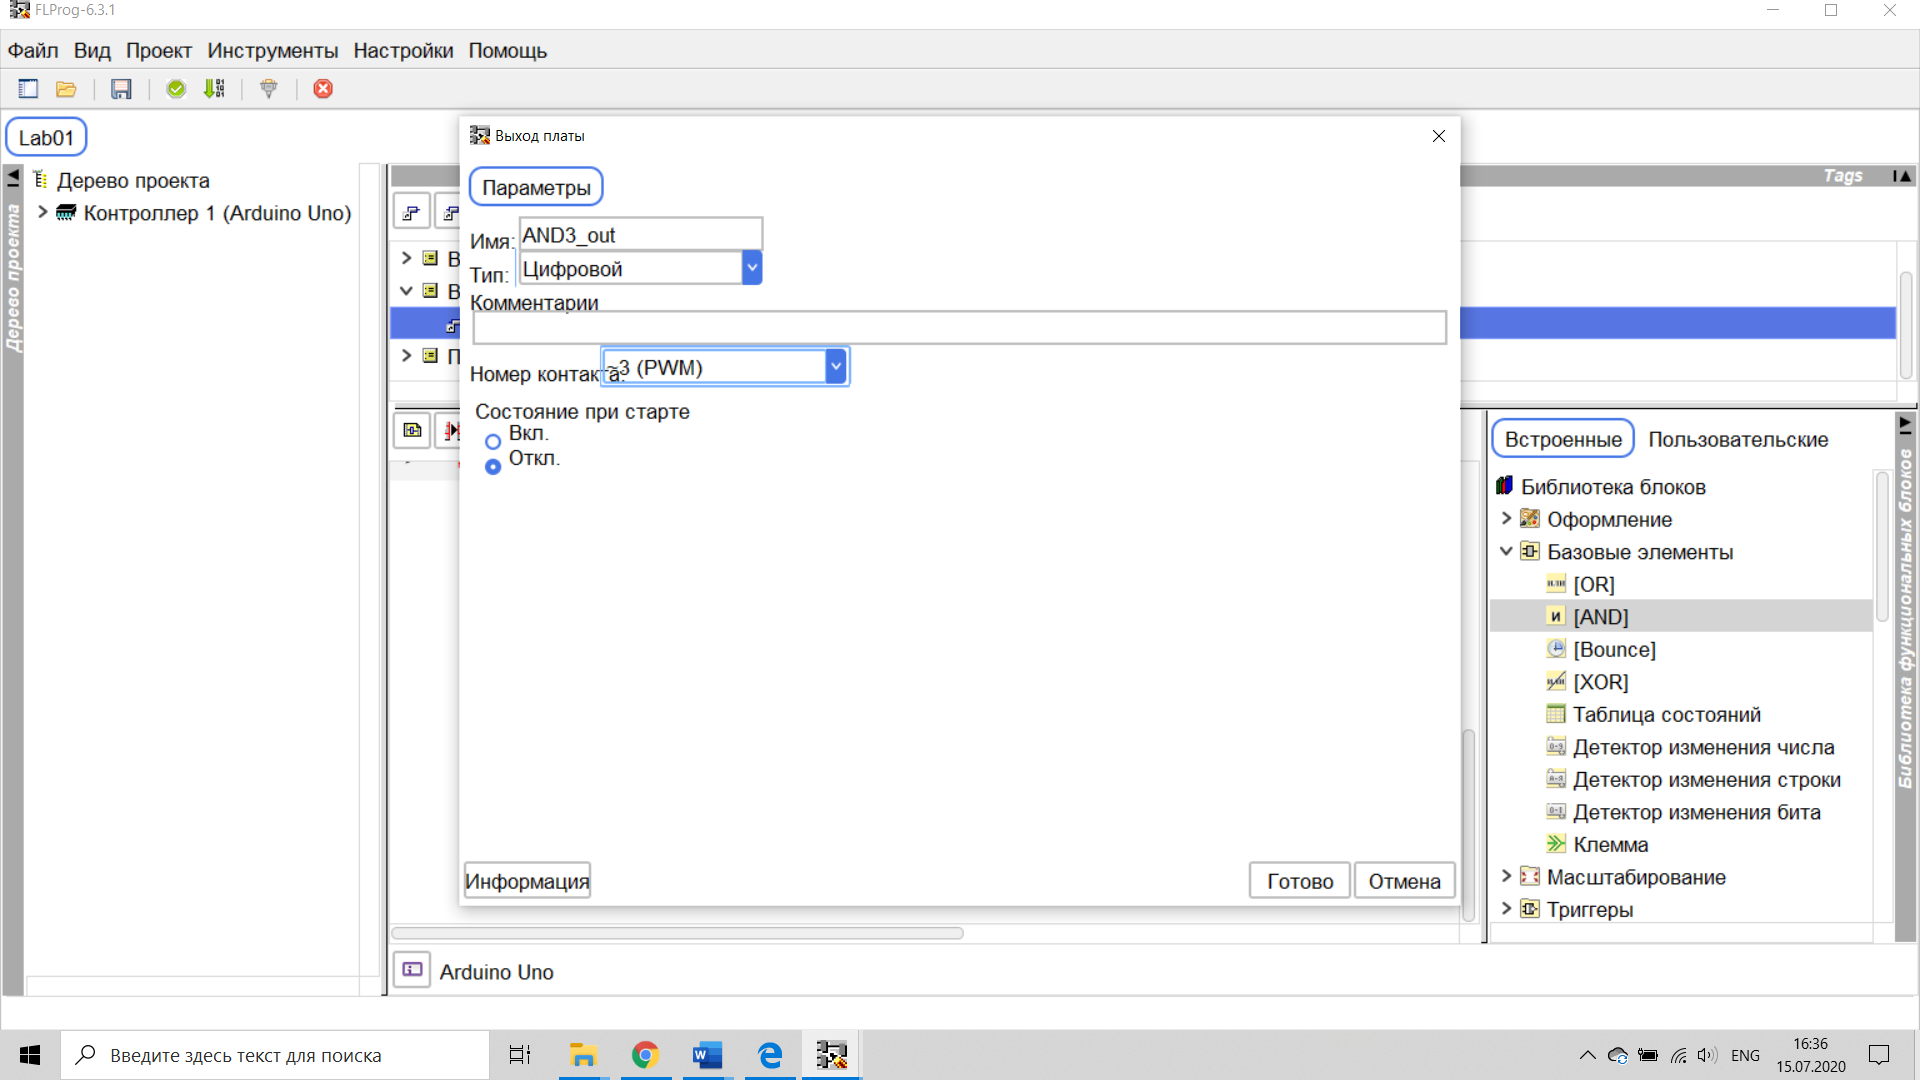Viewport: 1920px width, 1080px height.
Task: Click the Arduino Uno board icon at bottom
Action: coord(412,970)
